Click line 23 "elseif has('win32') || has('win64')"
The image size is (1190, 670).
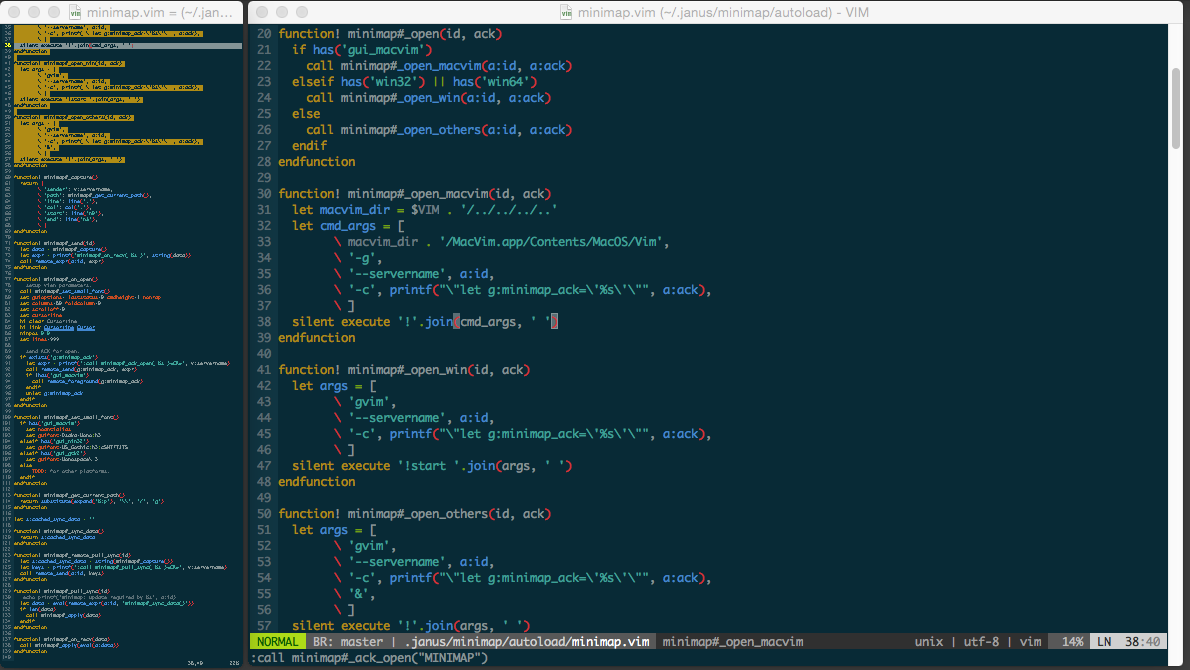click(414, 82)
